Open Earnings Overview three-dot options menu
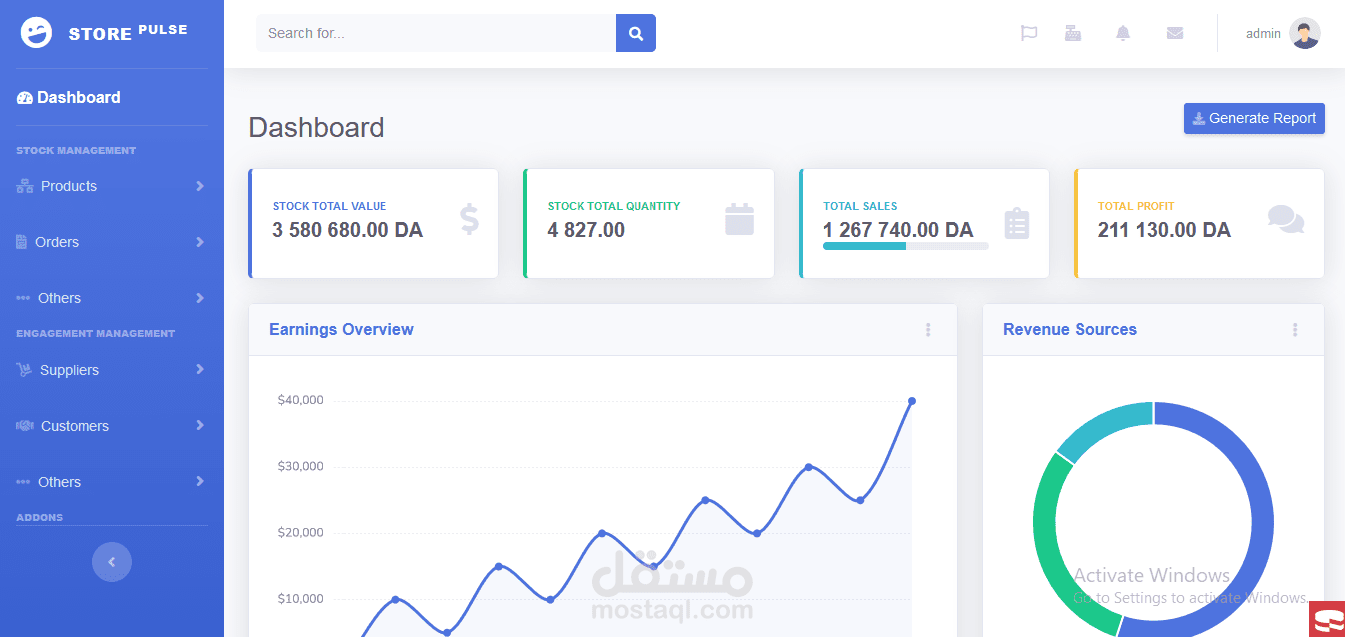Viewport: 1345px width, 637px height. pyautogui.click(x=928, y=330)
